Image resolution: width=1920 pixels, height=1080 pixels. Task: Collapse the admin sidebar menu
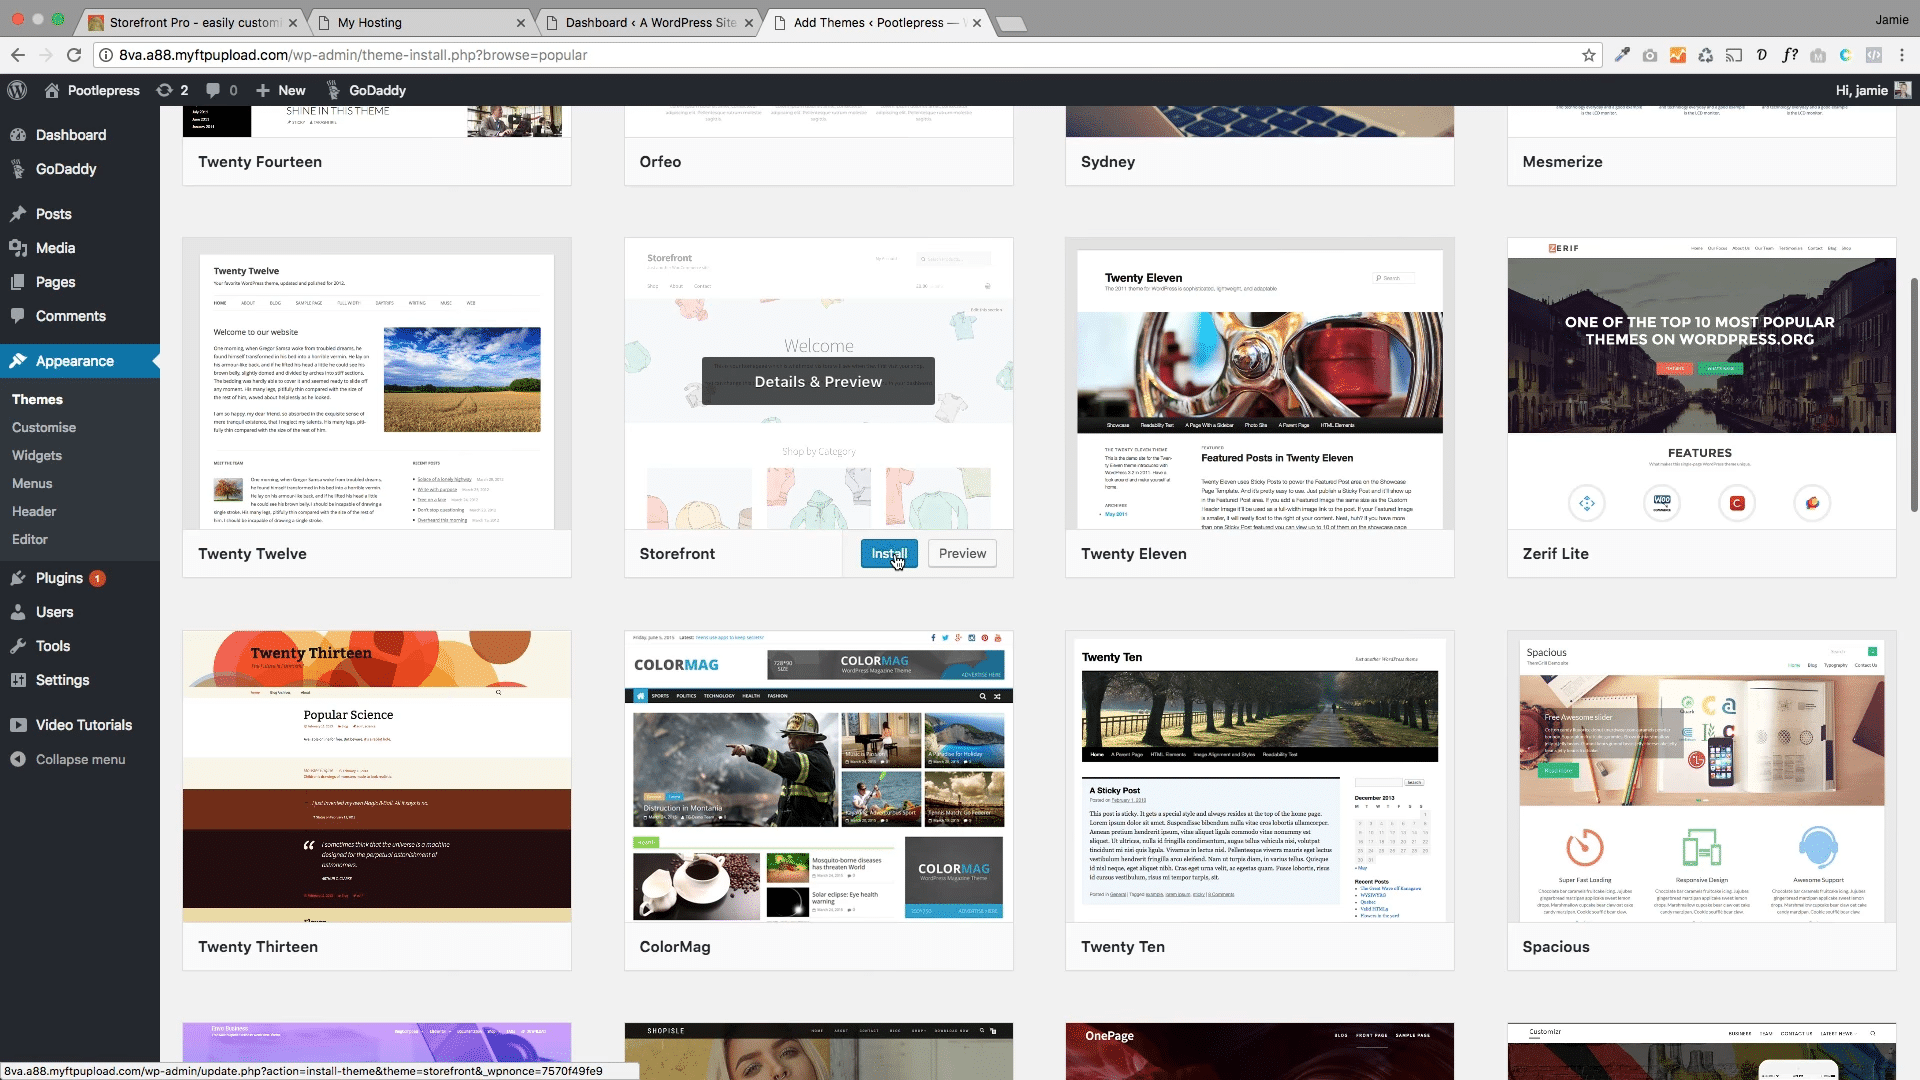click(80, 759)
